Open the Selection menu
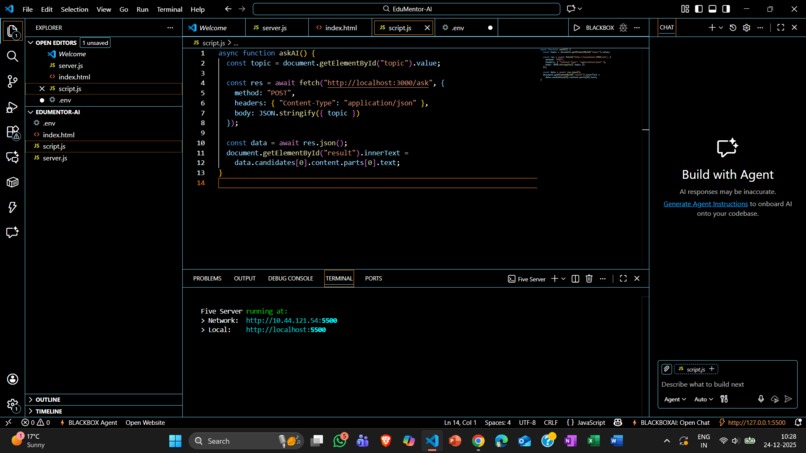 74,9
